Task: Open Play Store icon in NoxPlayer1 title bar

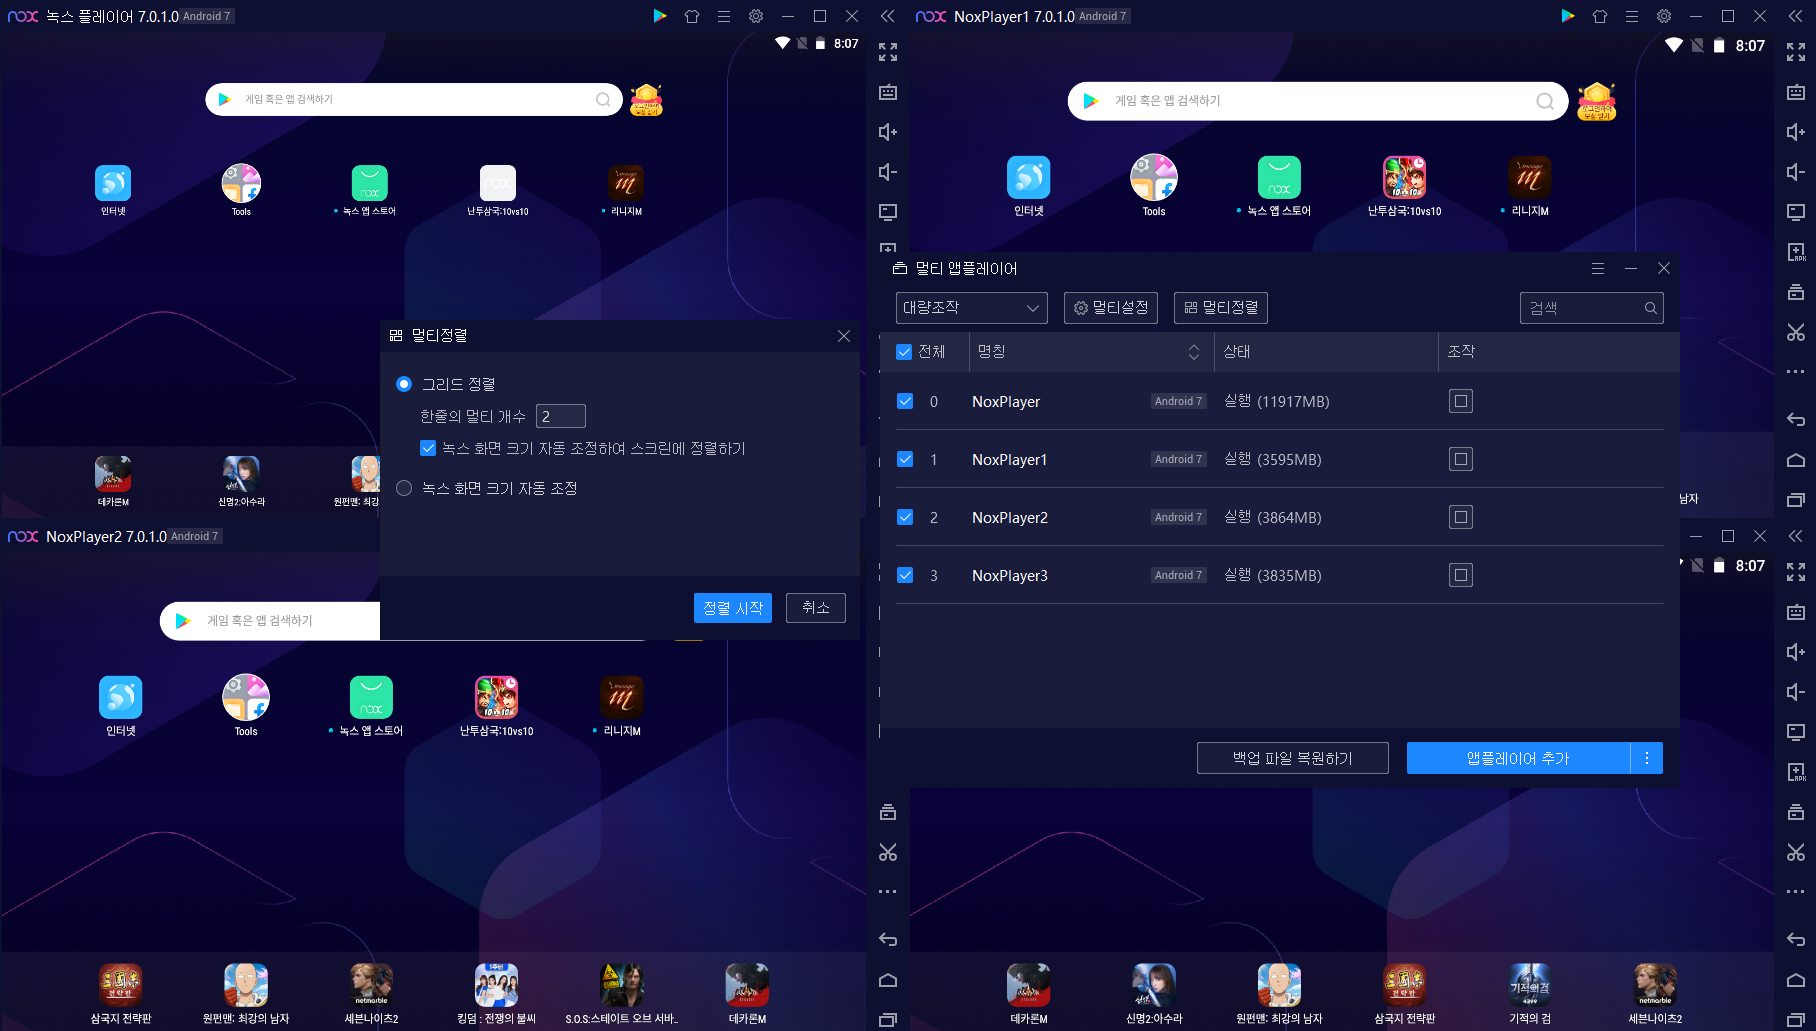Action: (x=1568, y=16)
